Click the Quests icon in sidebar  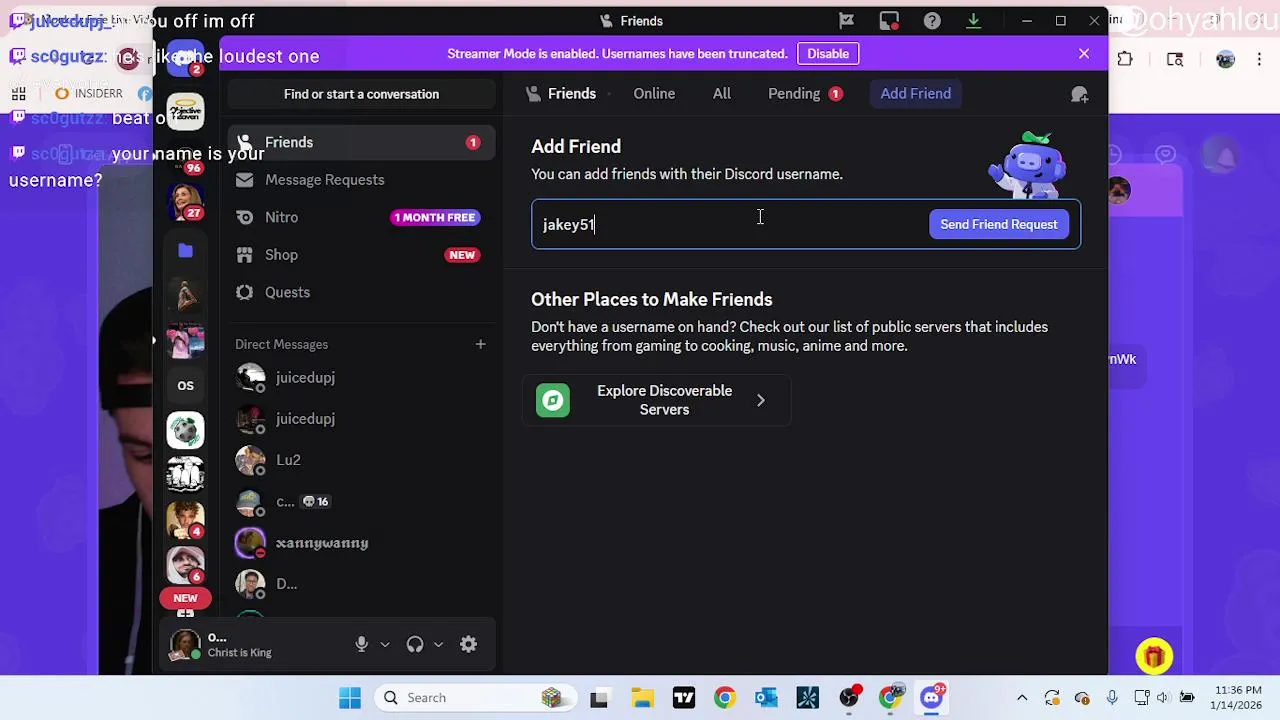click(x=244, y=292)
